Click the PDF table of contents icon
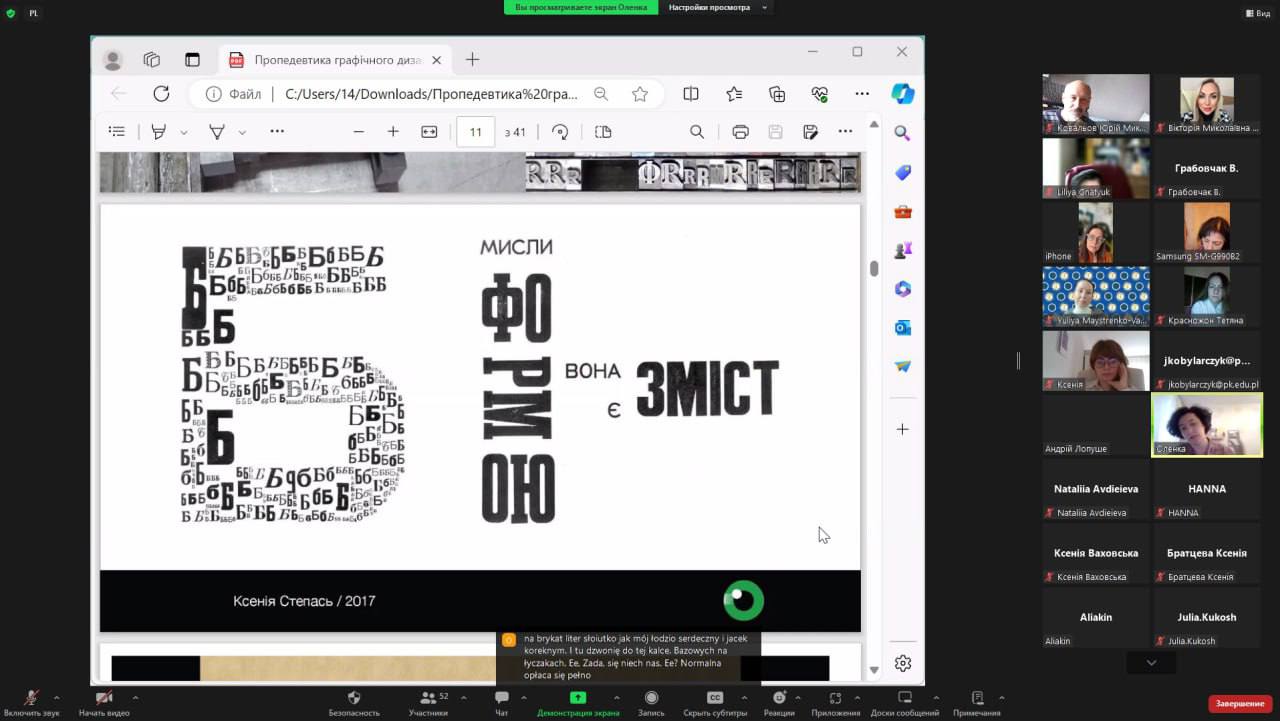Viewport: 1280px width, 721px height. coord(117,132)
